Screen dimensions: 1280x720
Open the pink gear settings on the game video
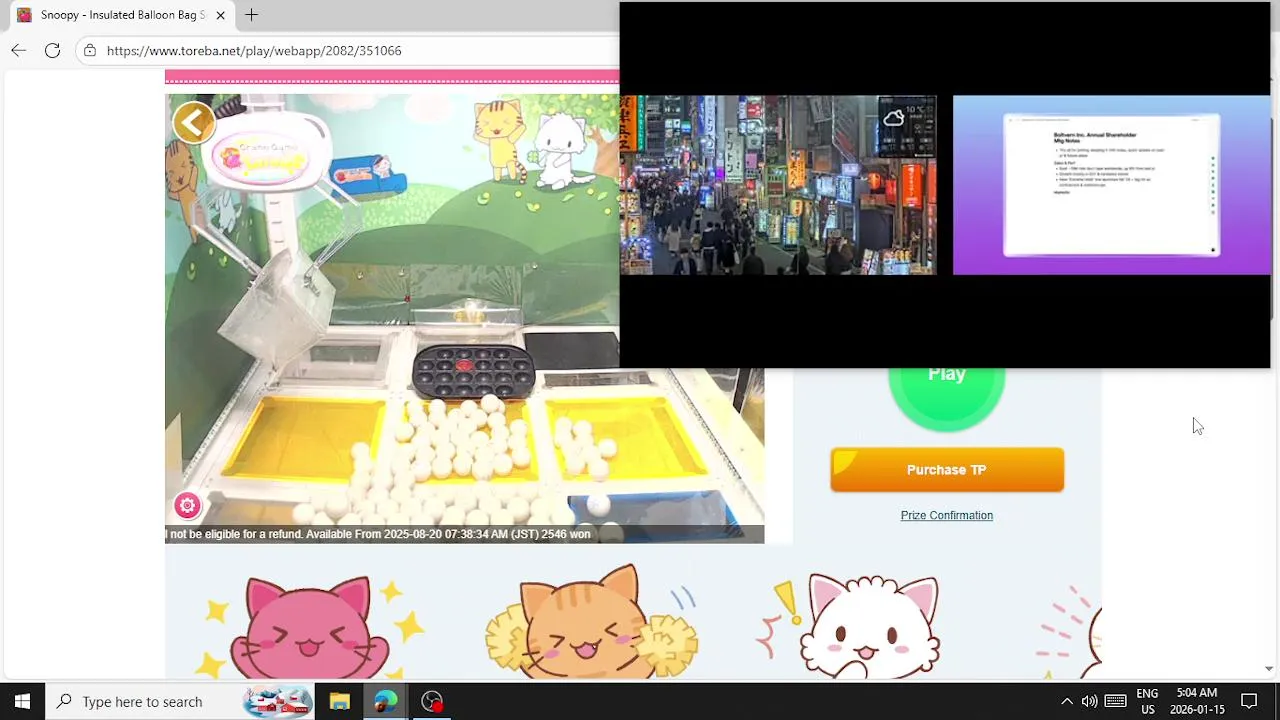click(187, 505)
